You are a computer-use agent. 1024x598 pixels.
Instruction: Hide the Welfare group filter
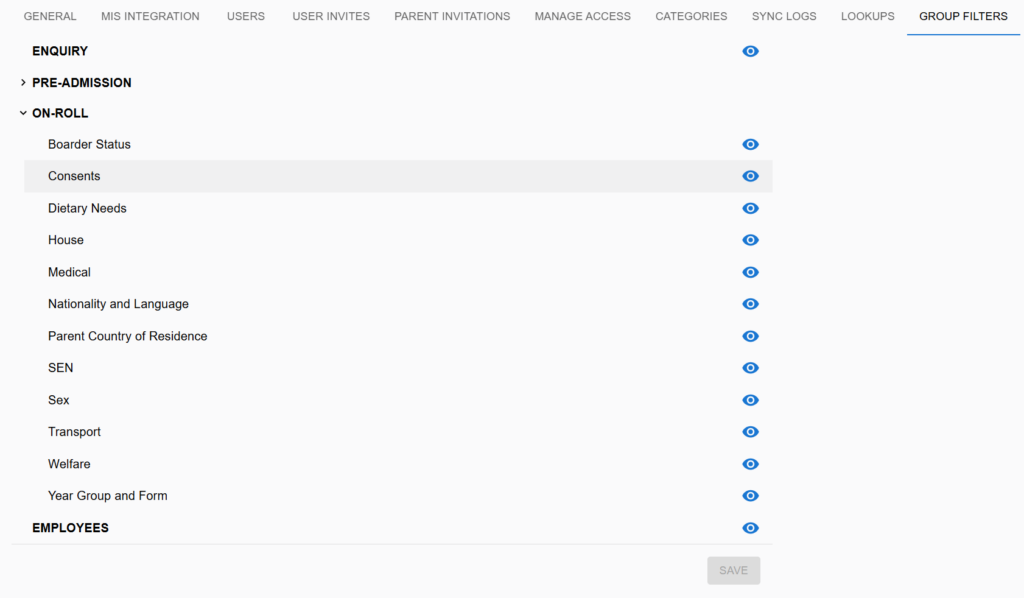[750, 464]
